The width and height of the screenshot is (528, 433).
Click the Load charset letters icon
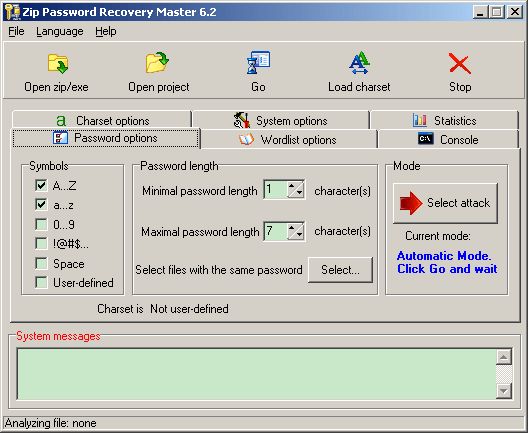coord(359,63)
